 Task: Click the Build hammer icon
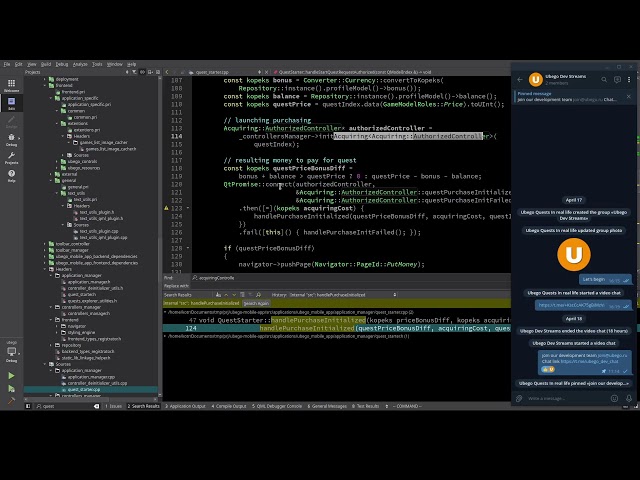click(11, 400)
